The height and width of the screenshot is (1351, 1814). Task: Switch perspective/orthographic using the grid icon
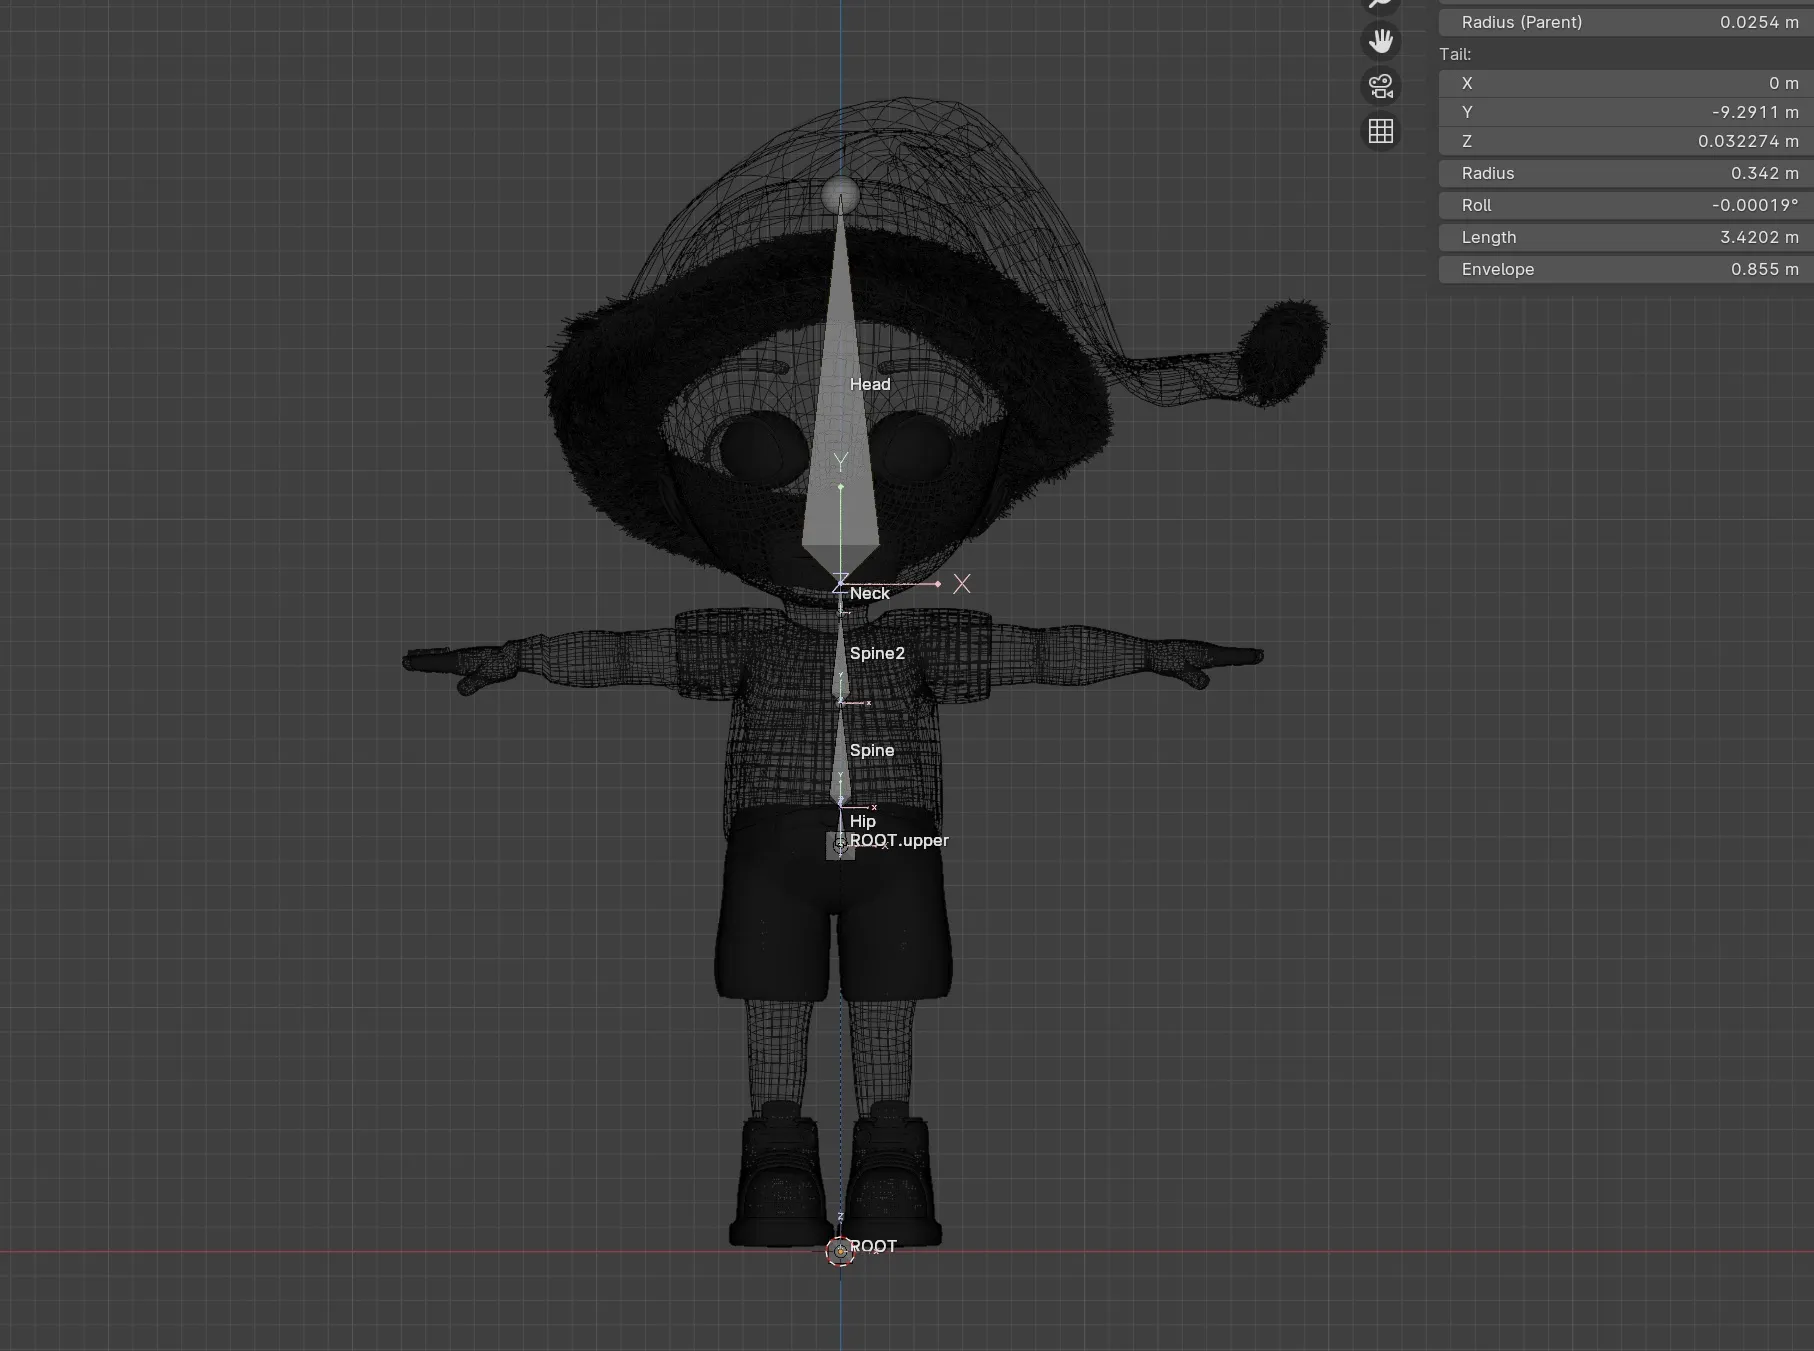(1381, 131)
